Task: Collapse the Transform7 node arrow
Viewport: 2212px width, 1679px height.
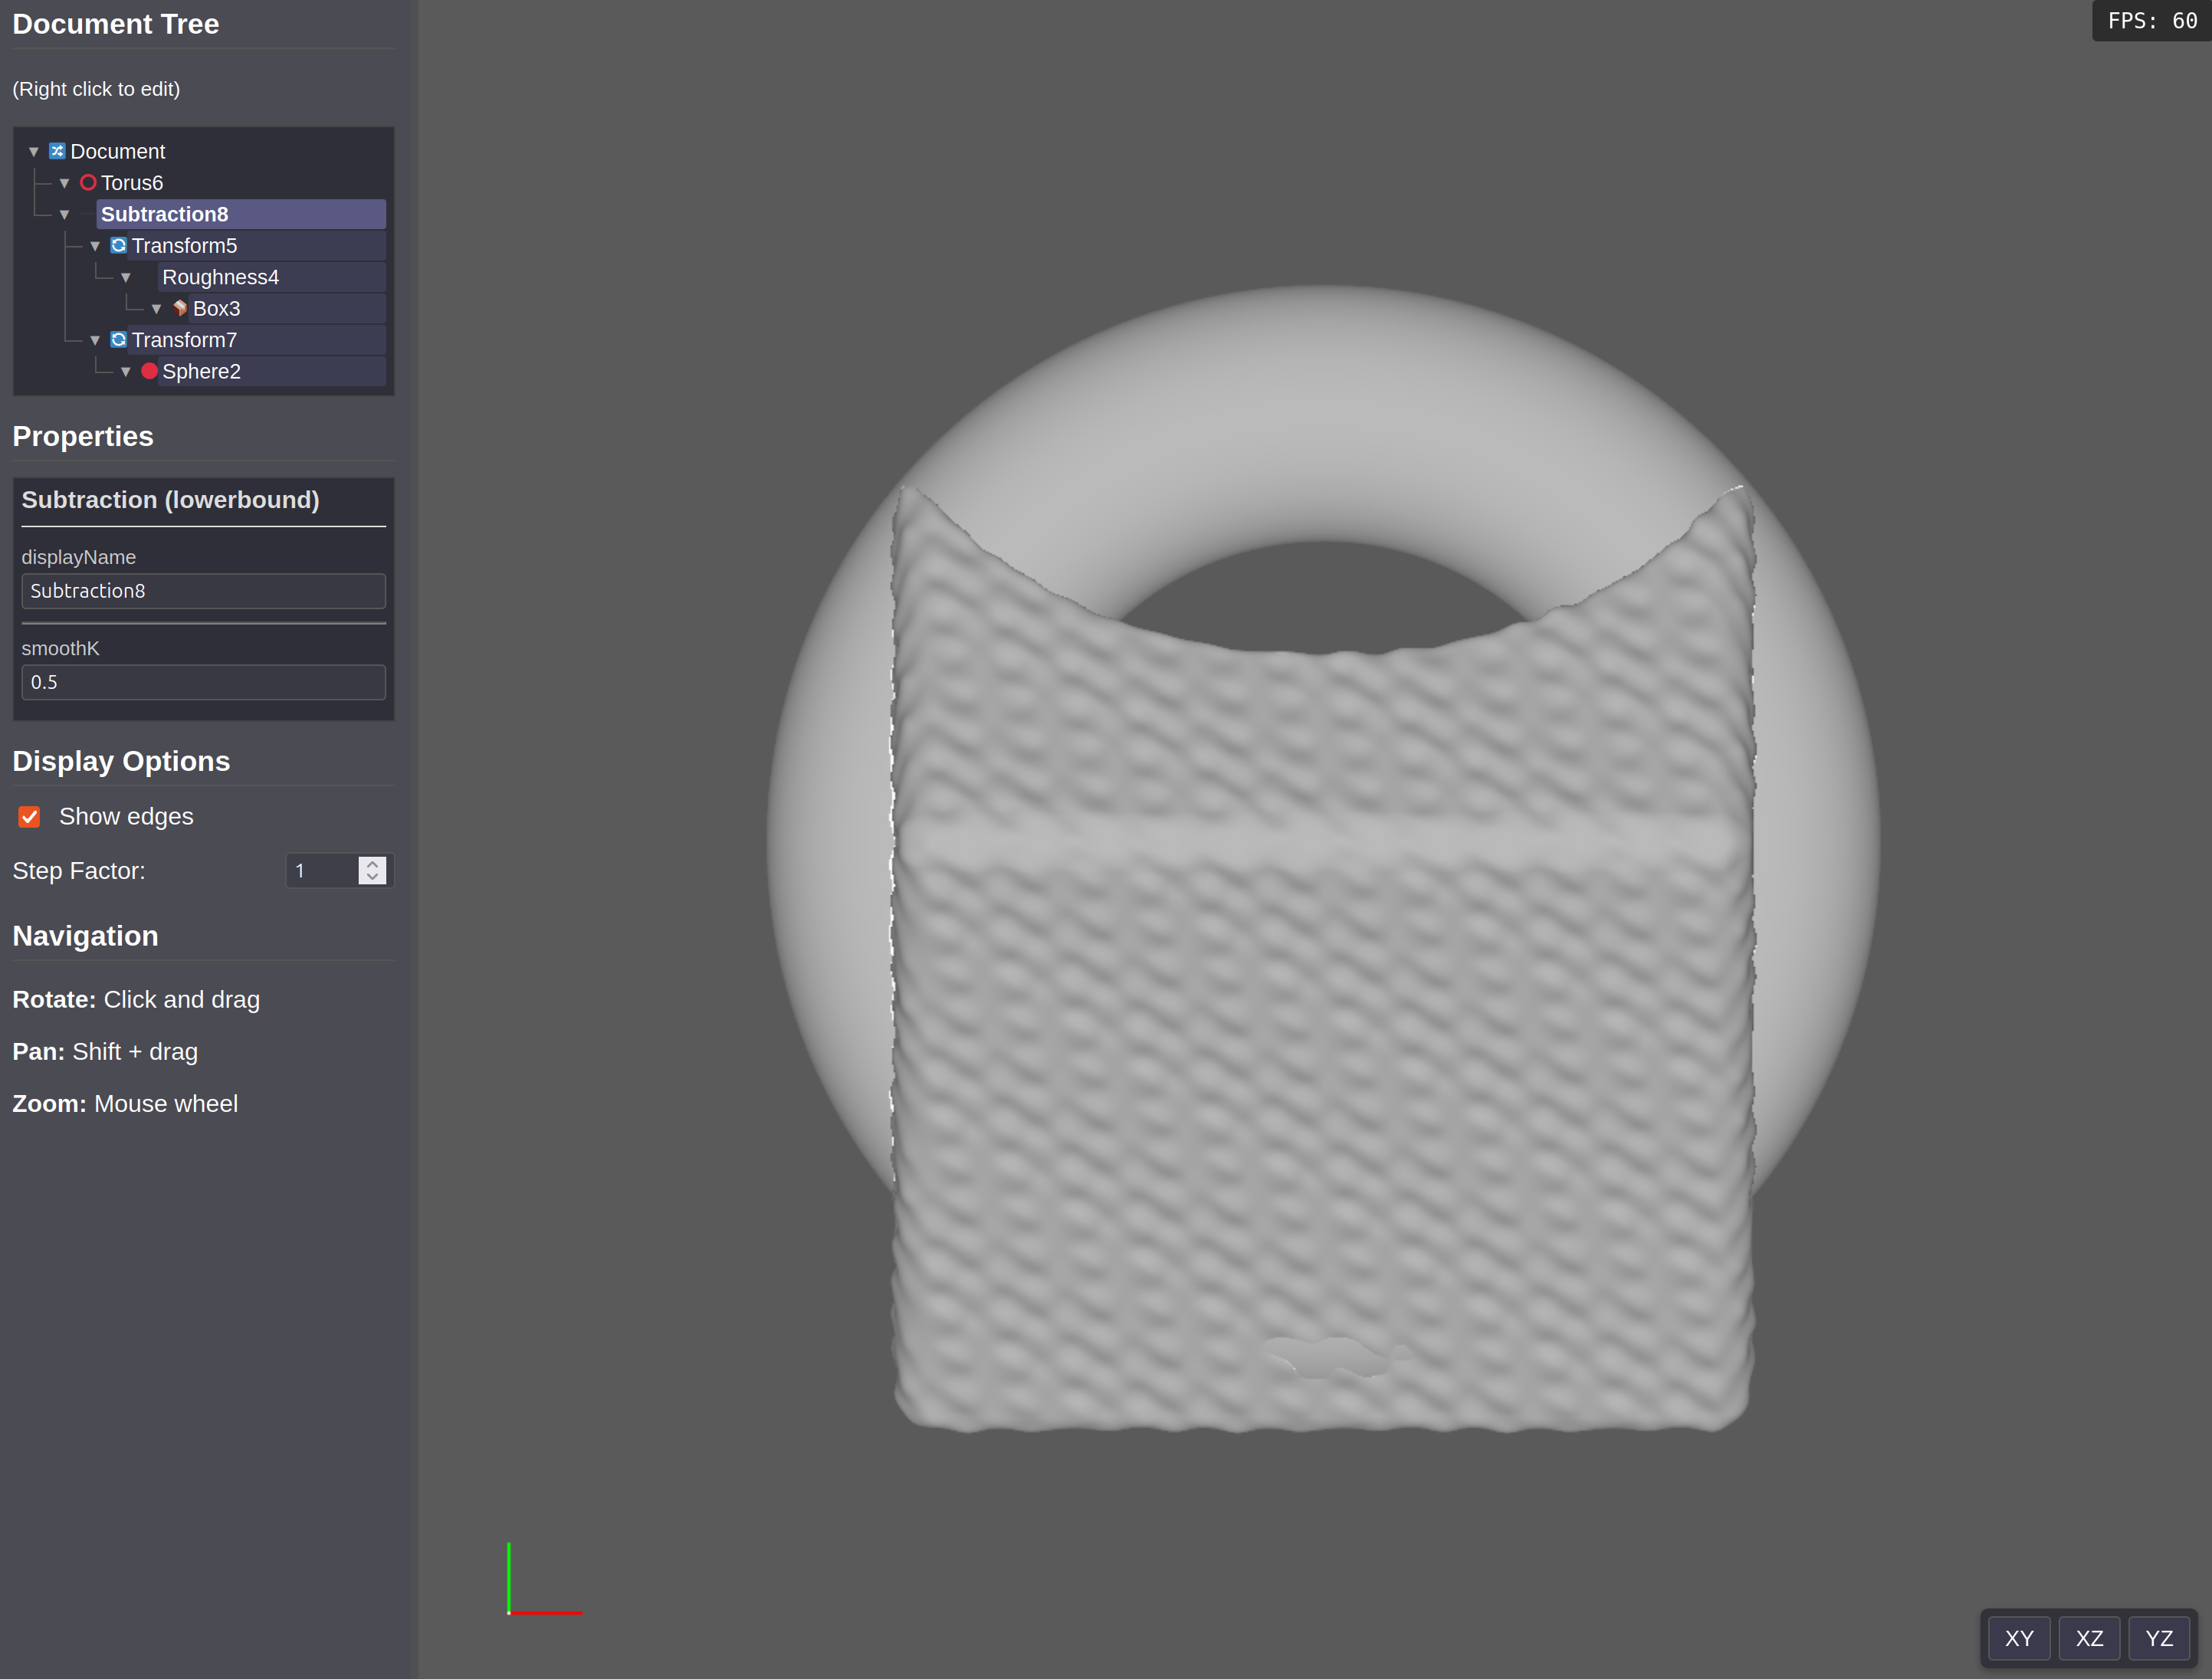Action: pyautogui.click(x=95, y=341)
